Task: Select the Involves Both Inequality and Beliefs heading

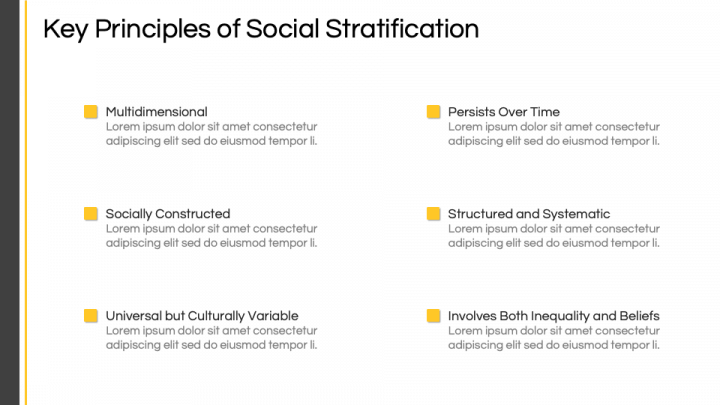Action: 554,316
